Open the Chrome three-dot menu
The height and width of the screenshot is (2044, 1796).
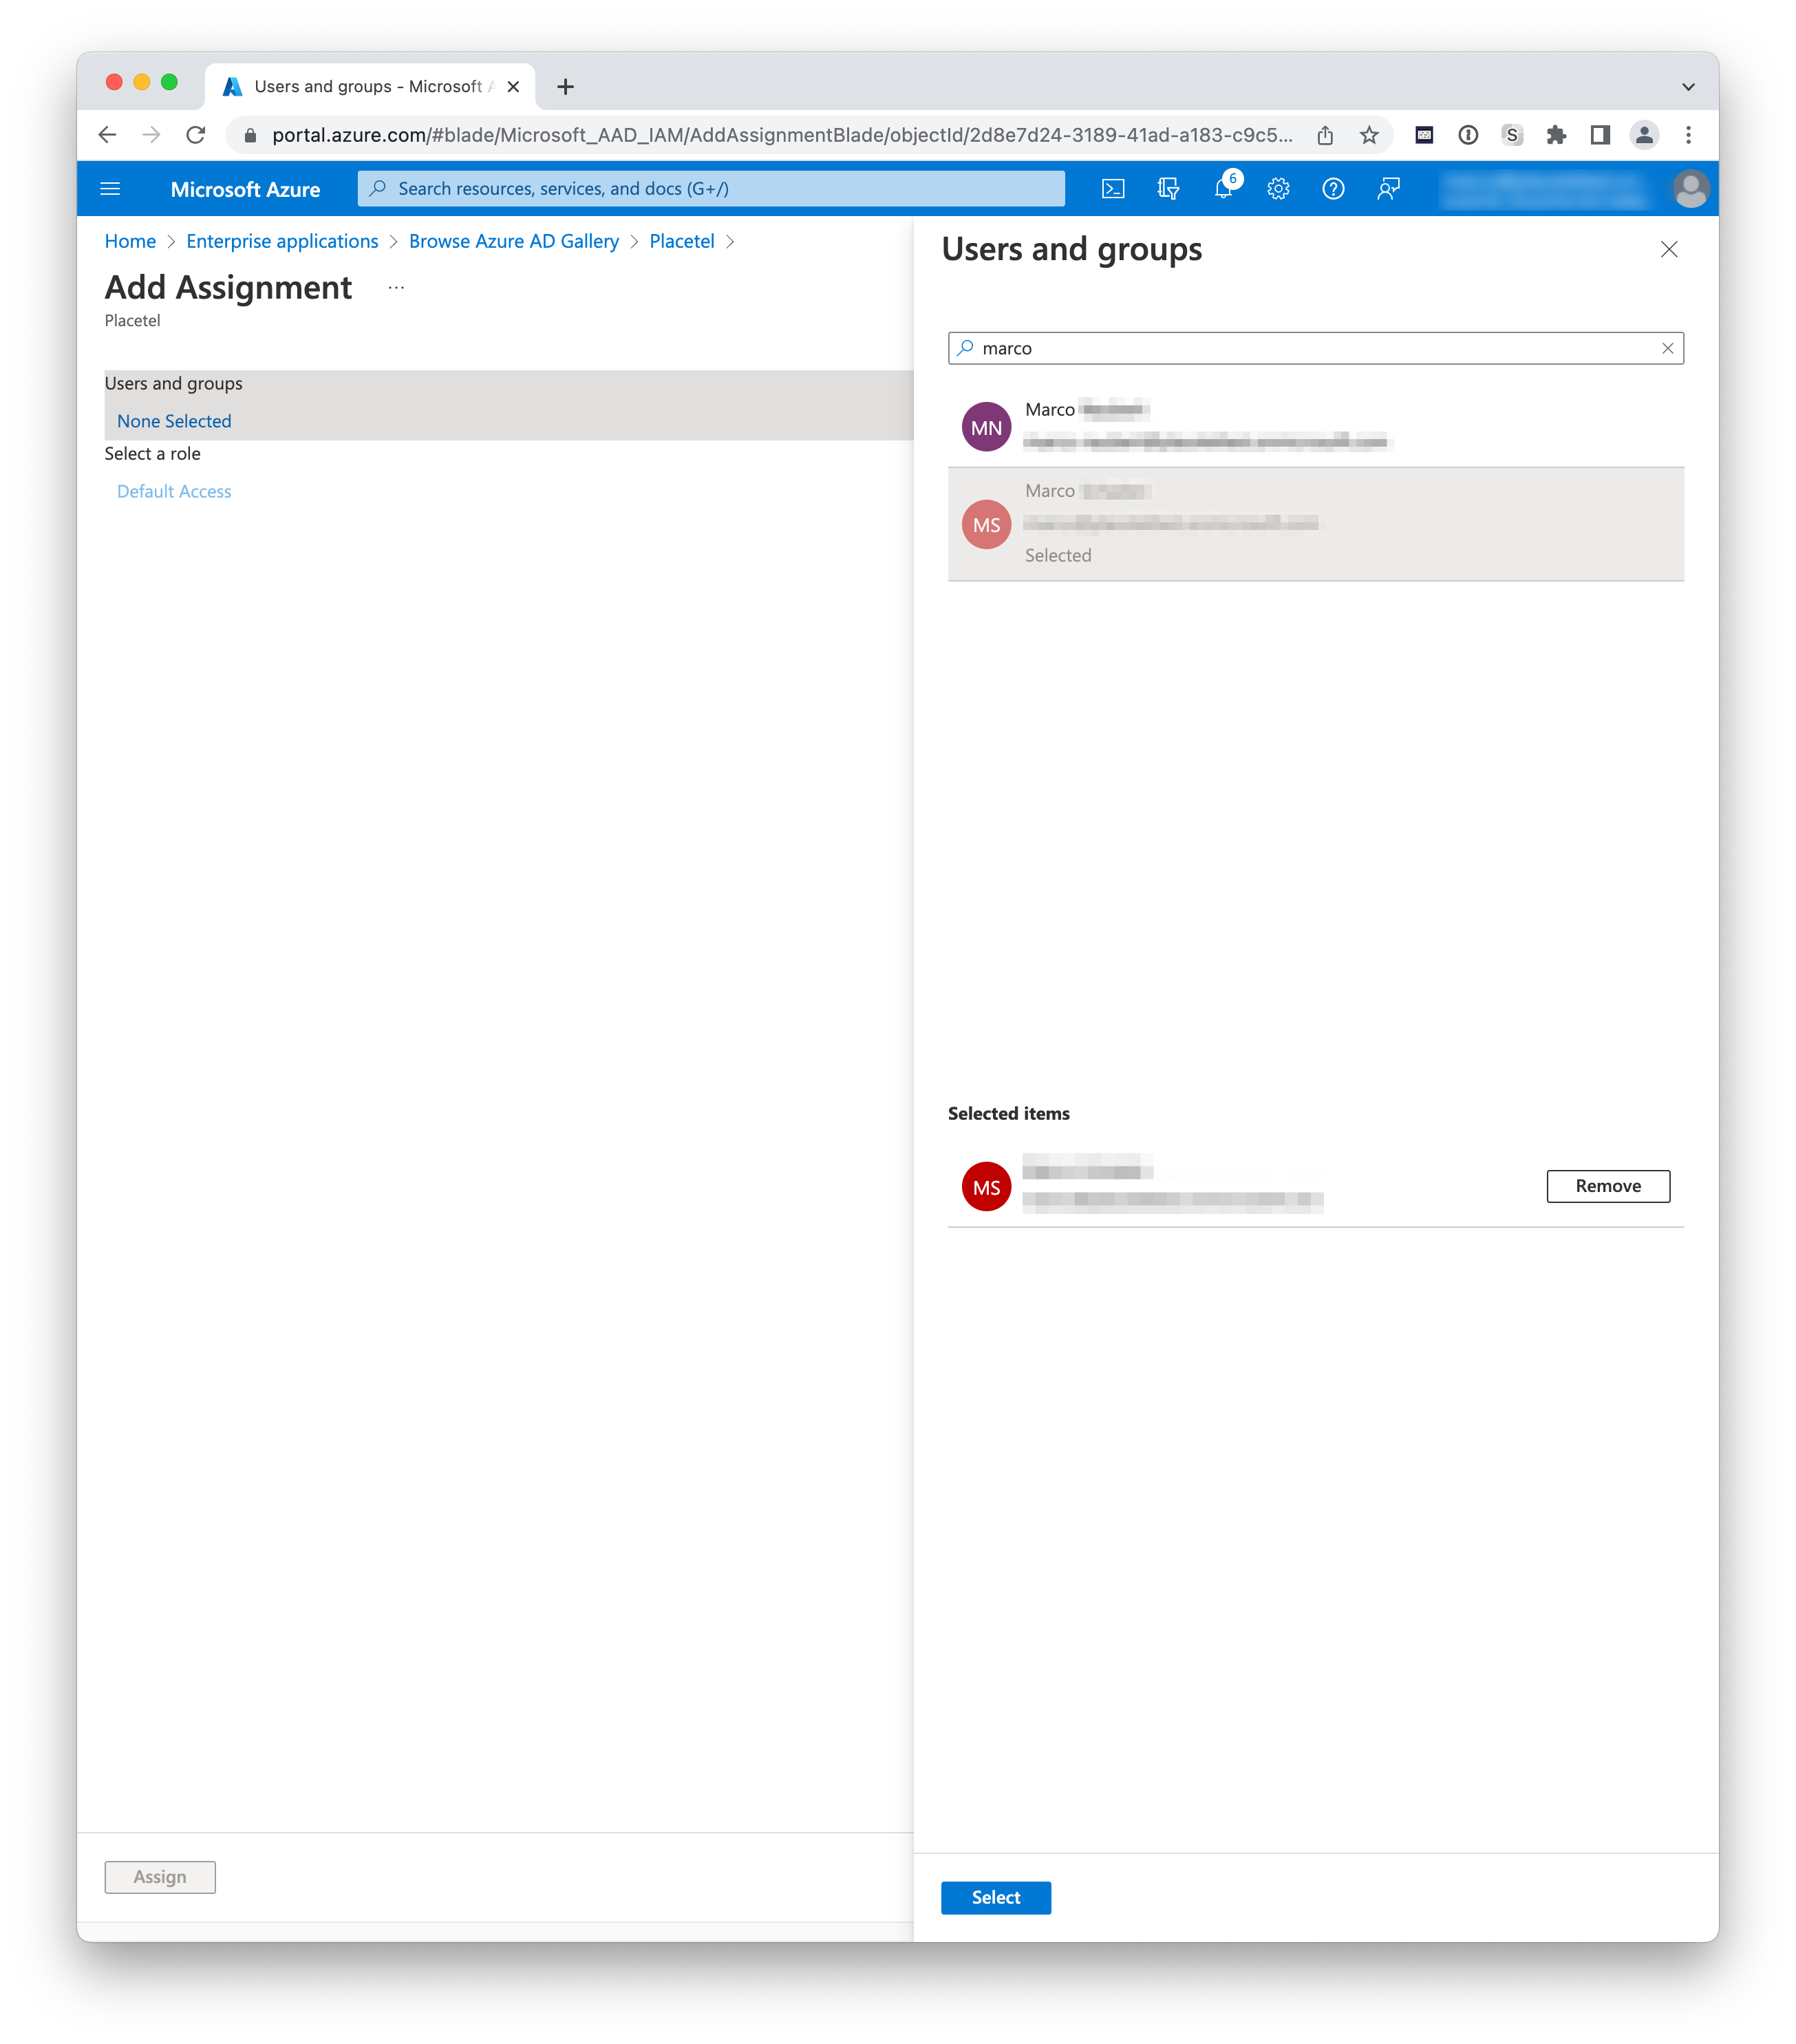coord(1688,135)
